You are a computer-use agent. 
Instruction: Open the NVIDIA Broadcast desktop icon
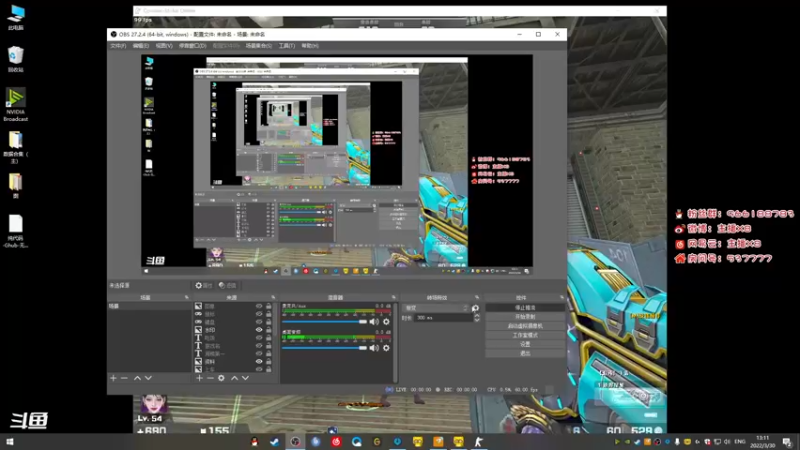point(15,105)
